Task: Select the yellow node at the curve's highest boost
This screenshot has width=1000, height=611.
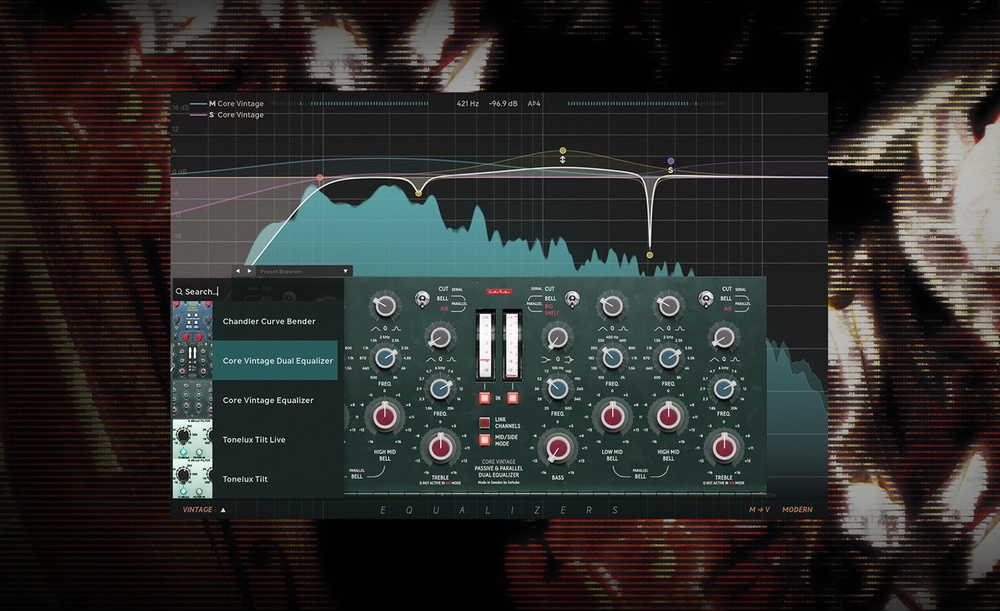Action: click(x=562, y=151)
